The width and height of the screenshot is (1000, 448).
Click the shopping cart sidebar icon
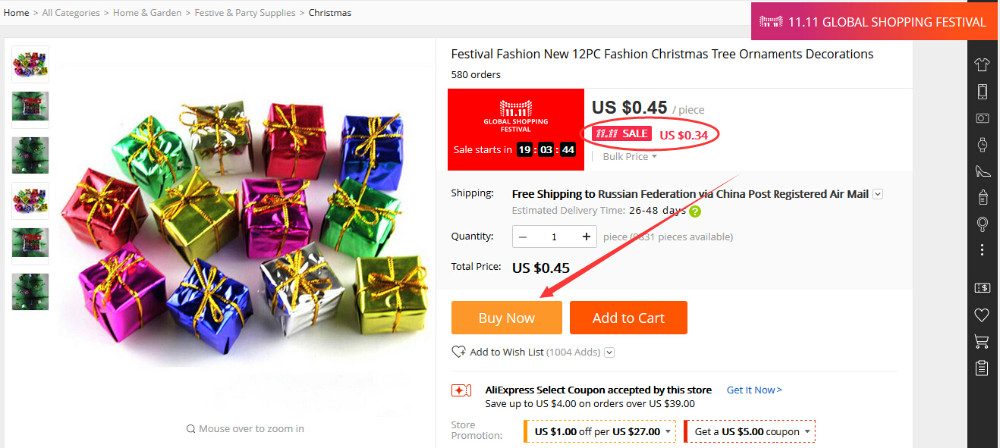click(x=982, y=341)
